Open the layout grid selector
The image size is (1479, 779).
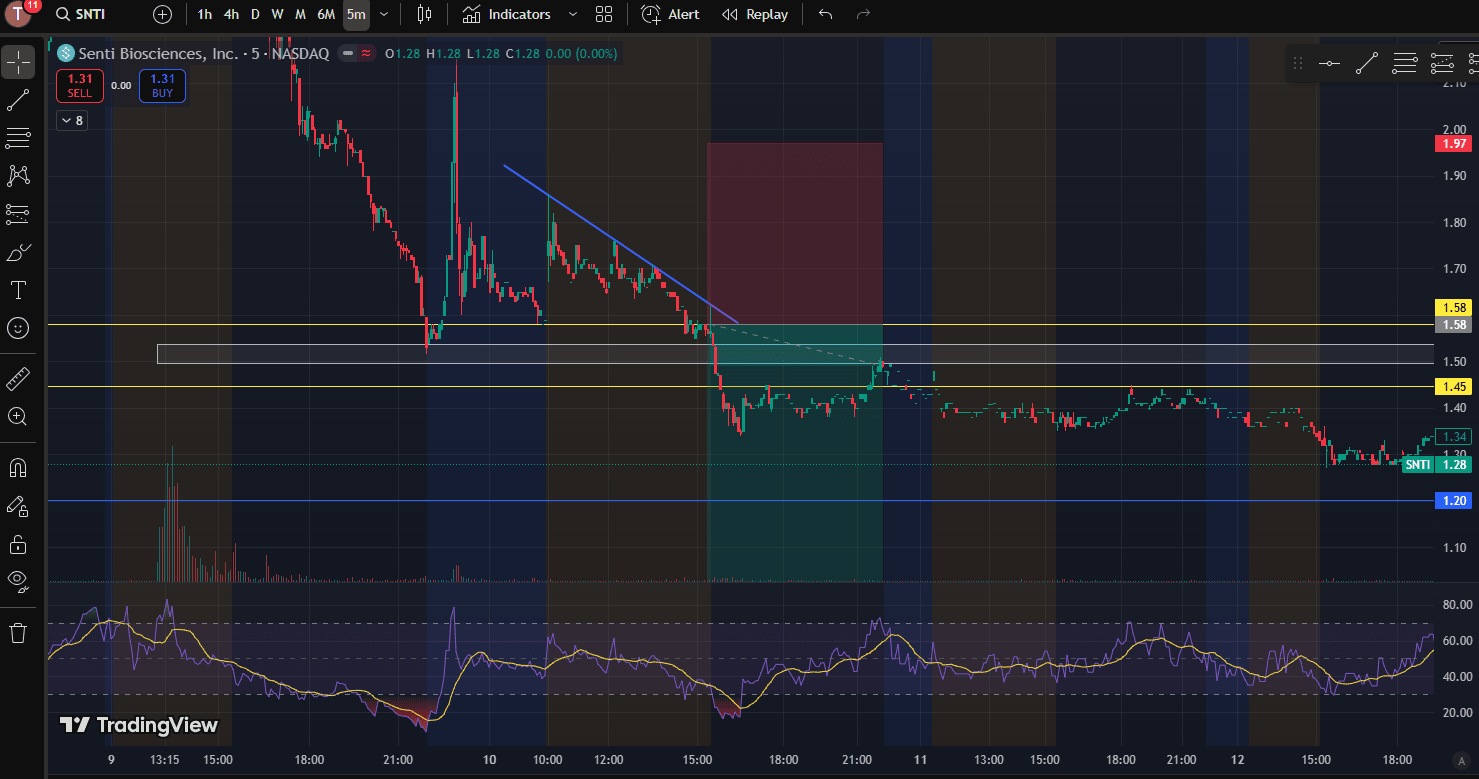603,14
